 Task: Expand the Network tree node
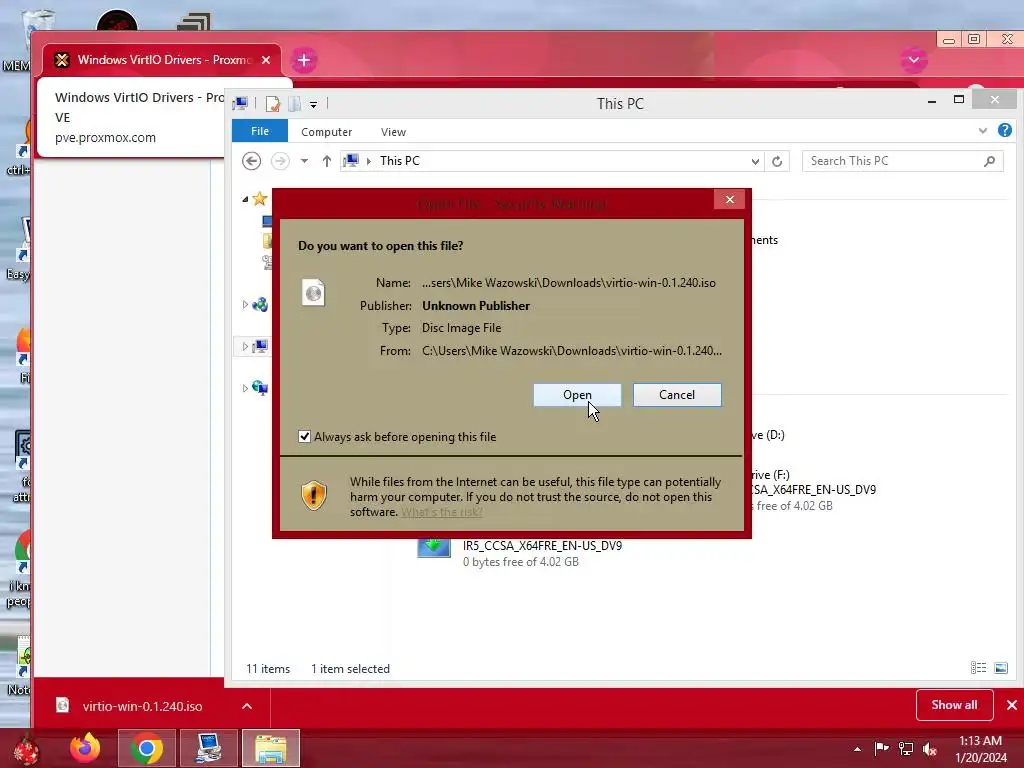coord(246,388)
